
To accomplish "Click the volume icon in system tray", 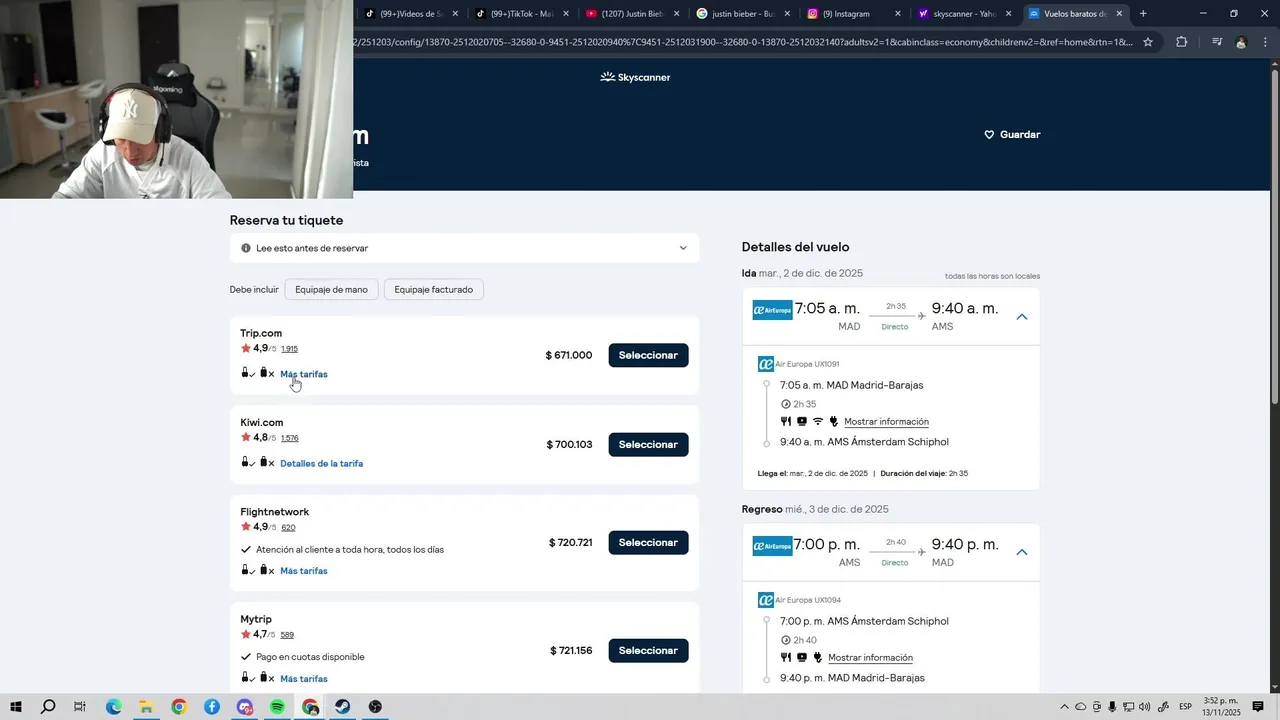I will [1144, 707].
